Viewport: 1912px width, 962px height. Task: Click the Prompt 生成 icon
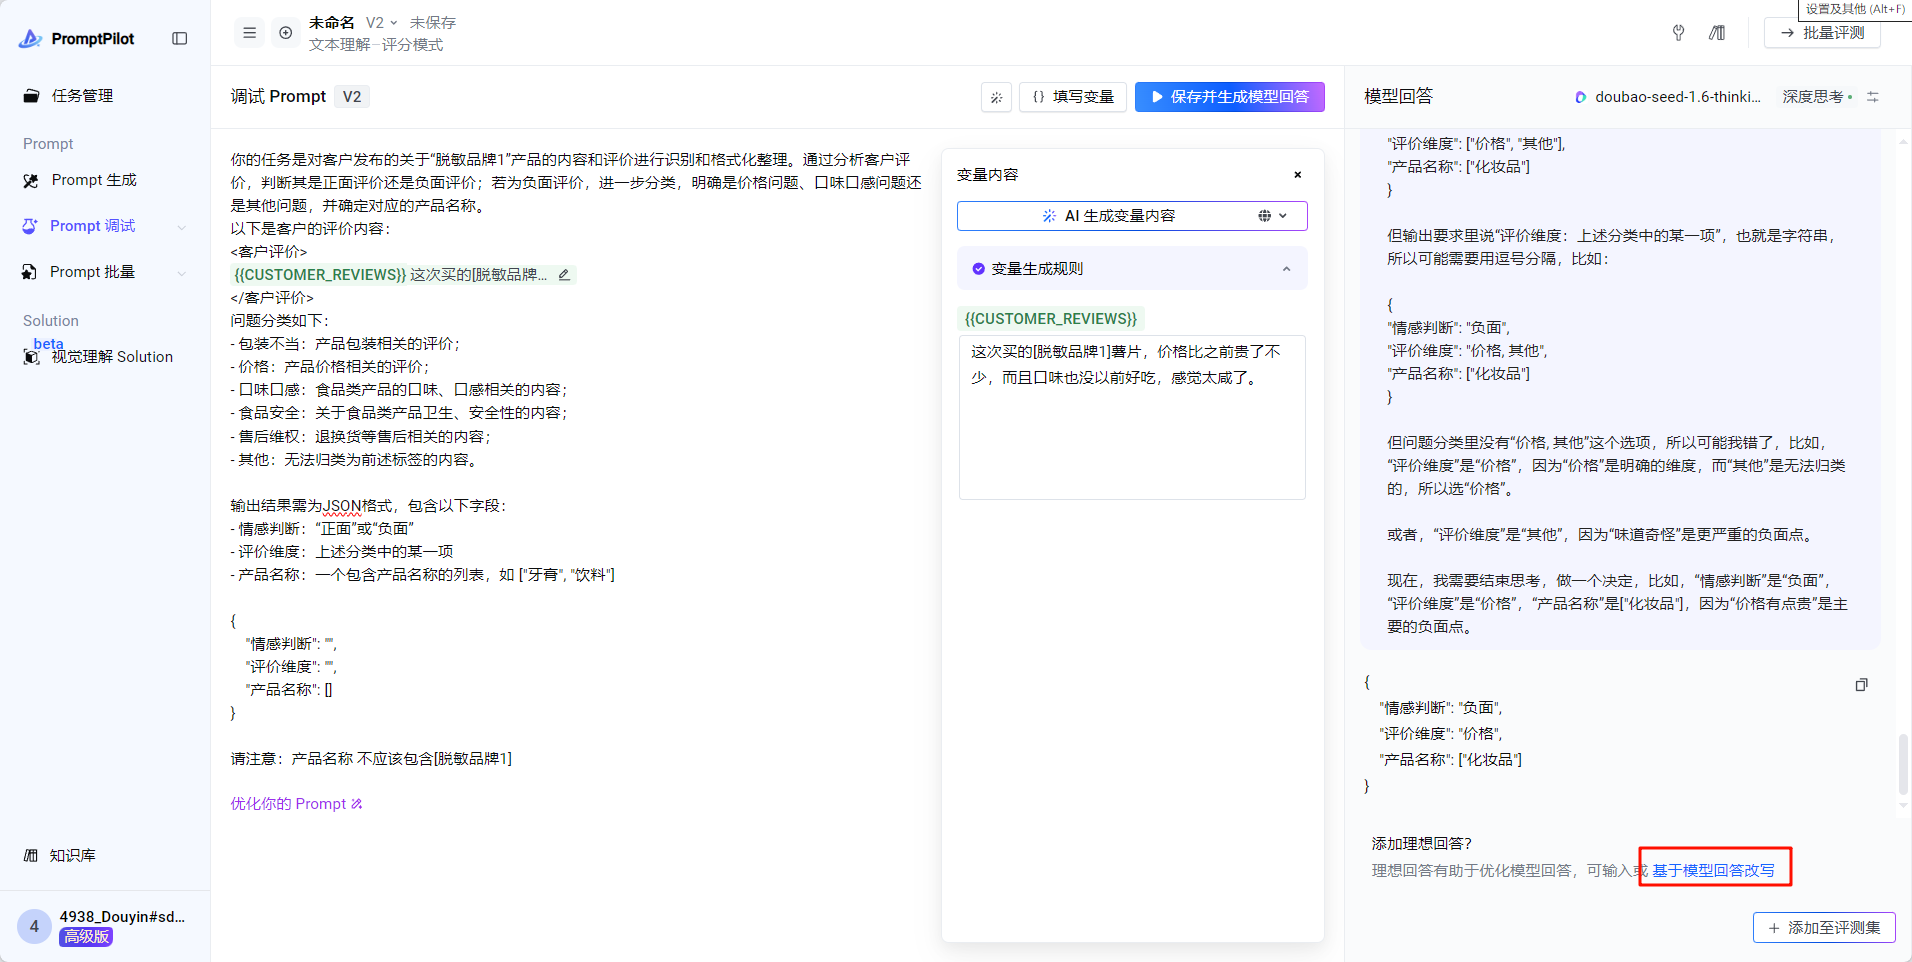[x=31, y=180]
